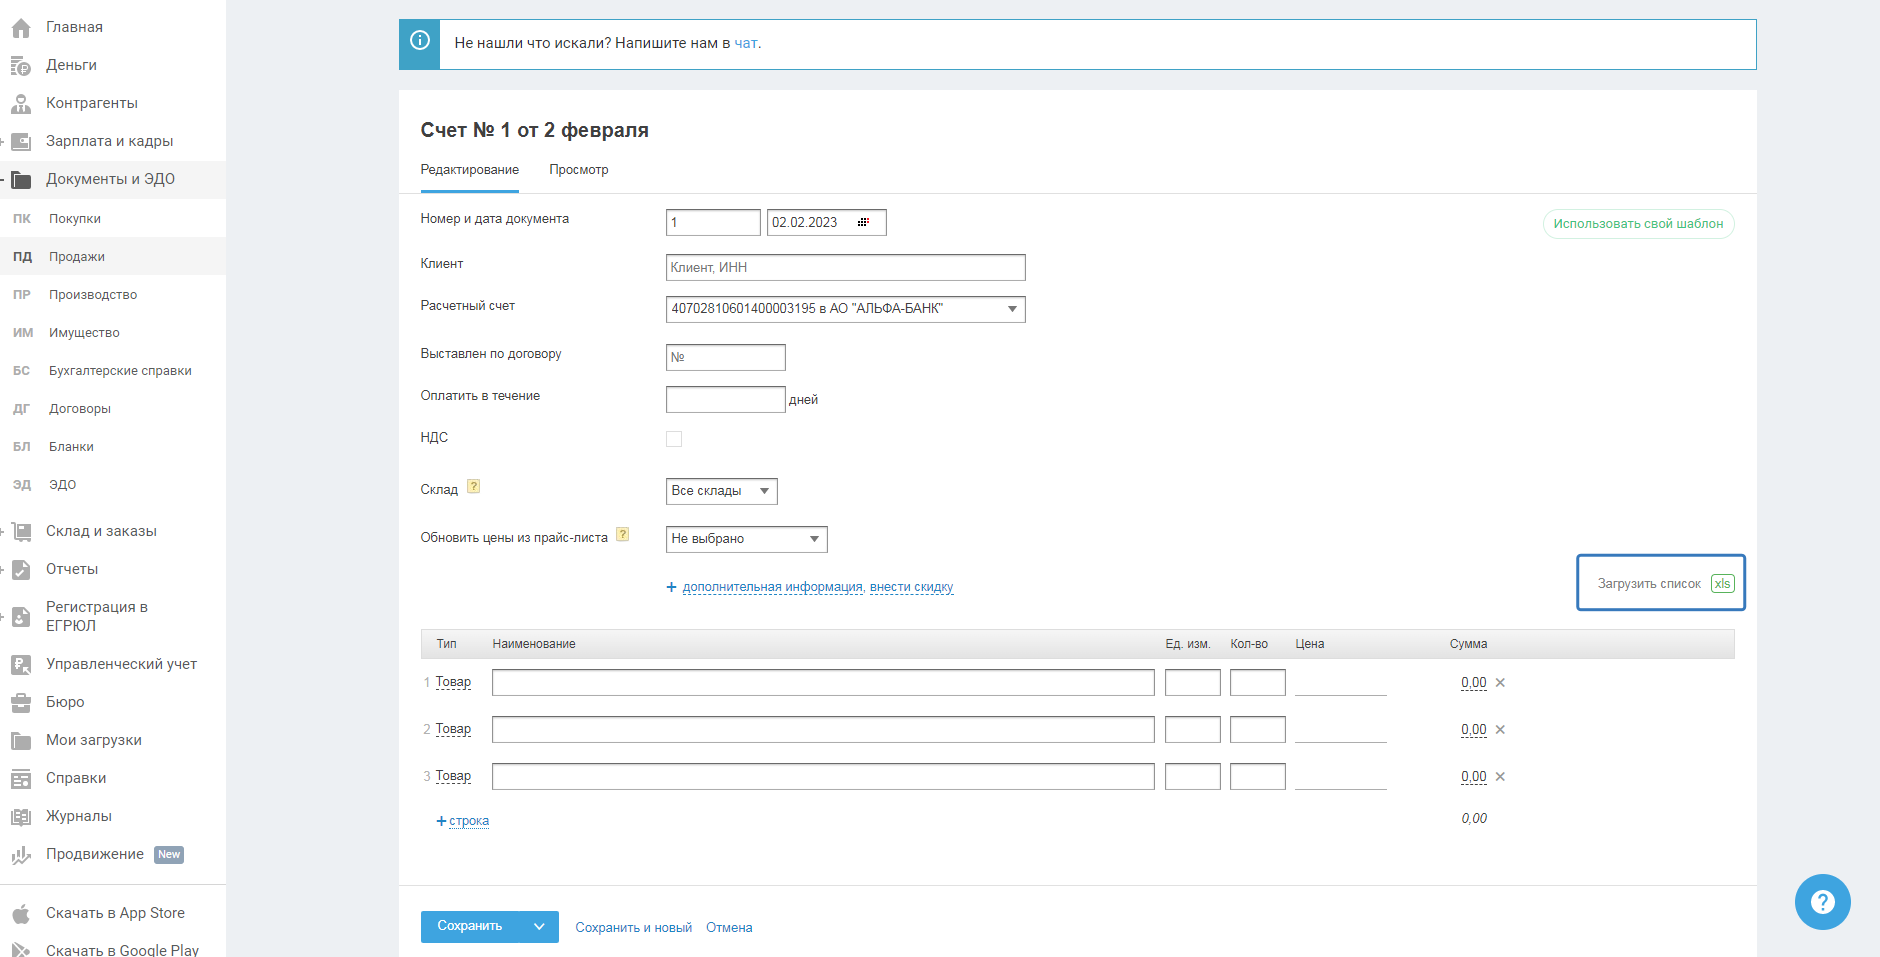Click the Клиент, ИНН input field
This screenshot has height=957, width=1880.
pyautogui.click(x=845, y=267)
